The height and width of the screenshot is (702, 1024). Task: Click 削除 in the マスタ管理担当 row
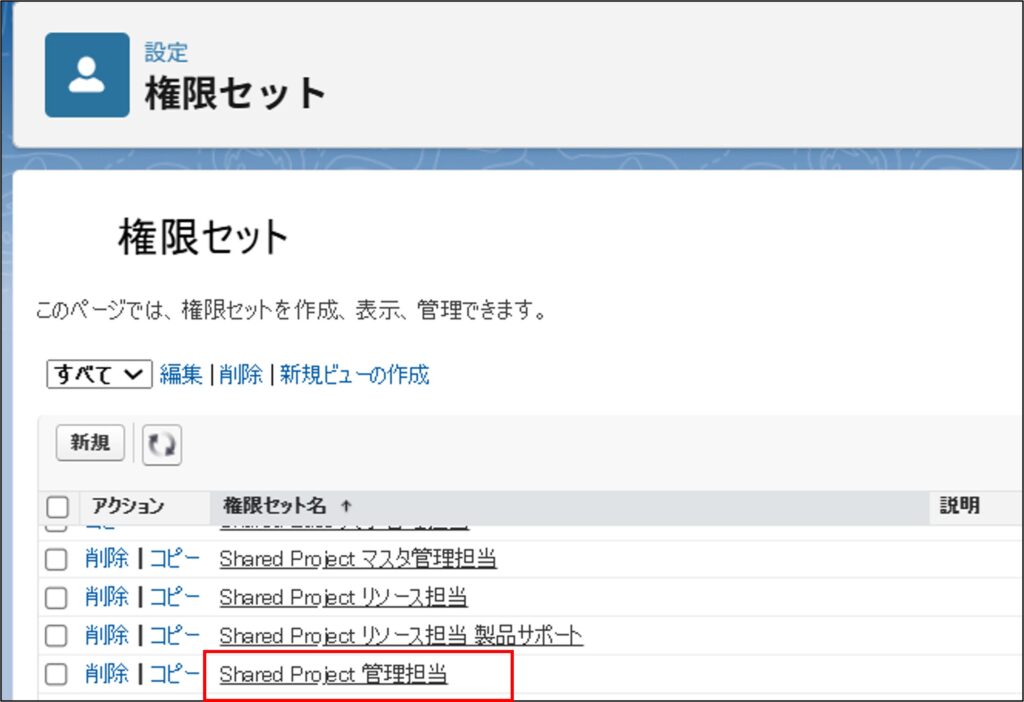[106, 559]
